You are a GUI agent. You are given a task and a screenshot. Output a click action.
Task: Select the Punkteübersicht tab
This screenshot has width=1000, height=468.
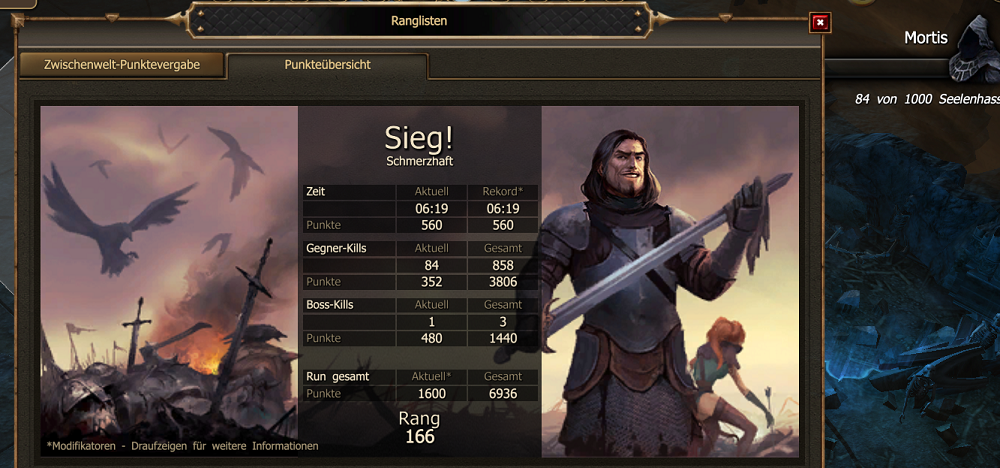coord(328,65)
